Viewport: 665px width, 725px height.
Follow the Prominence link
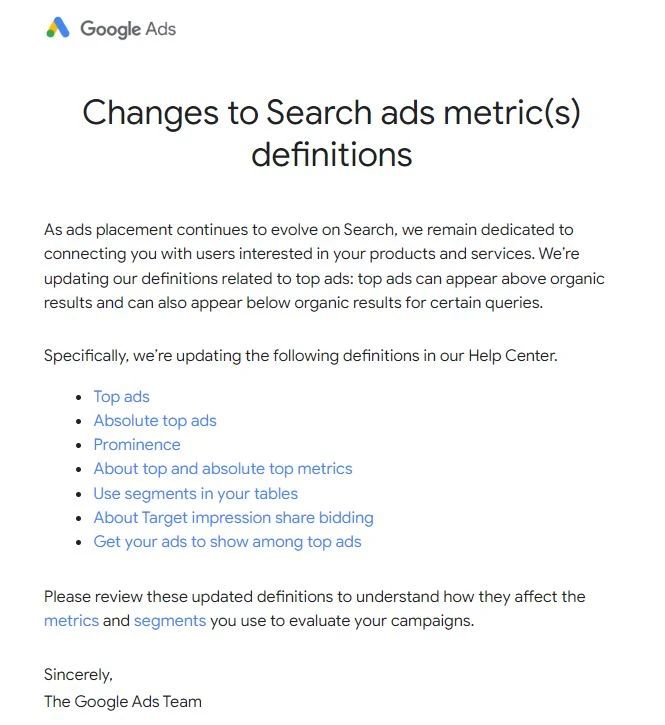click(137, 445)
